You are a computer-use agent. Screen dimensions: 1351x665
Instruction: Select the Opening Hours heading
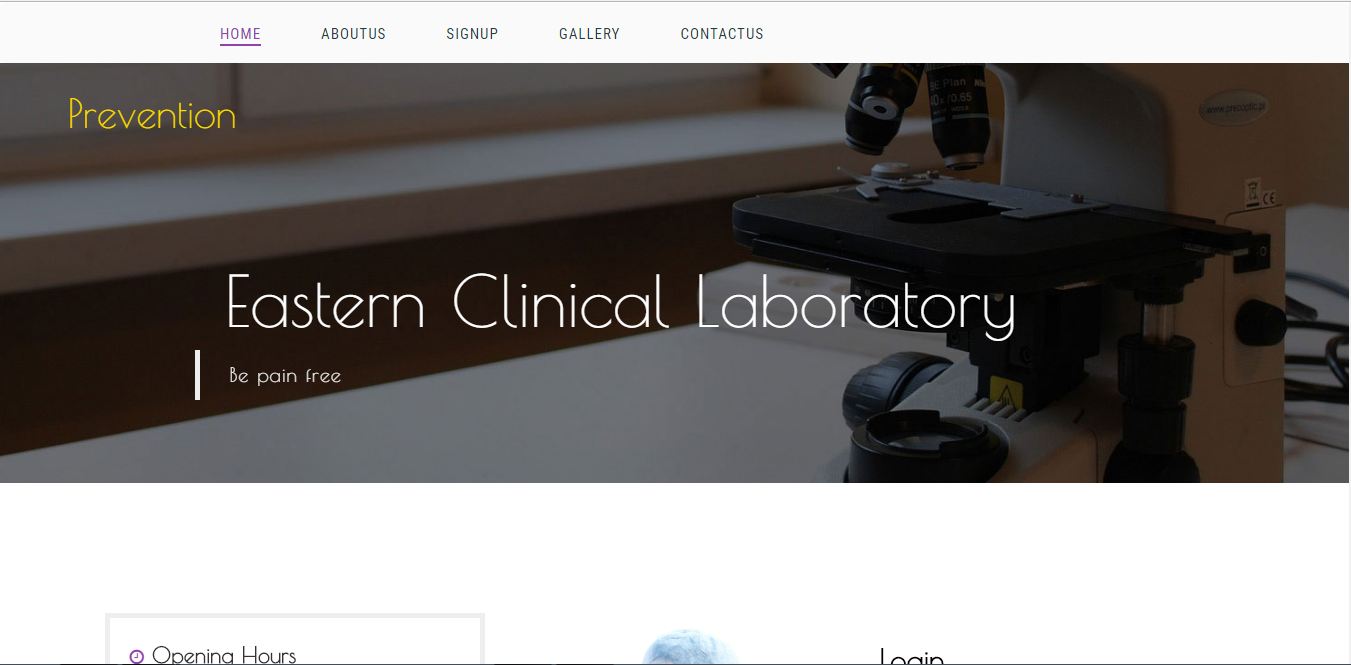pos(224,655)
